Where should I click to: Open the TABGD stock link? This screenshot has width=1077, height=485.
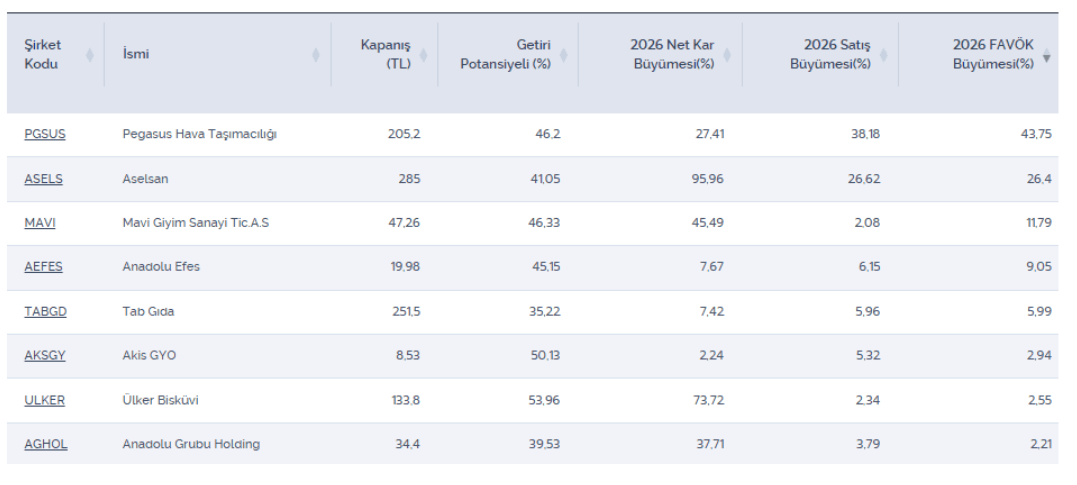click(x=45, y=311)
